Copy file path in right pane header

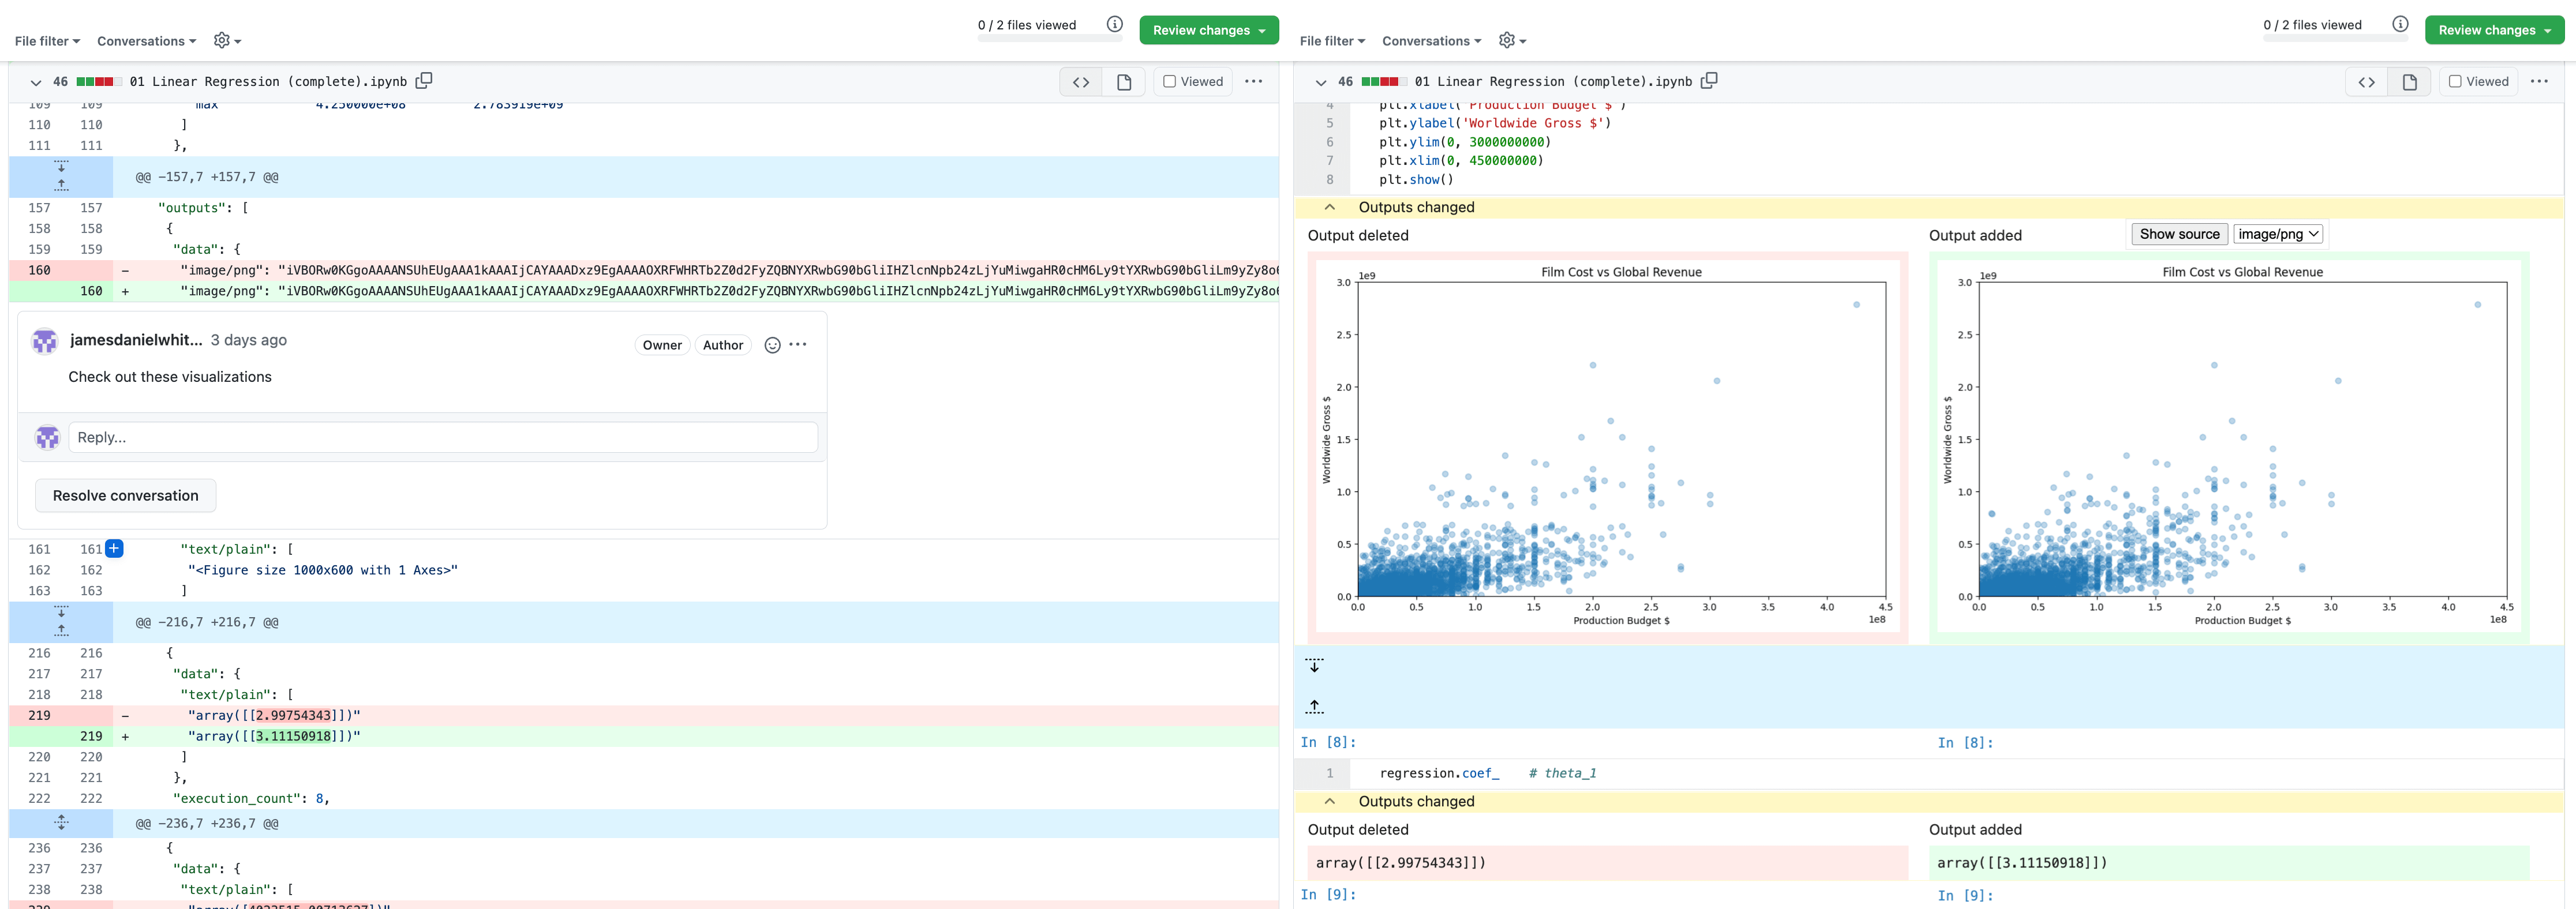(x=1709, y=81)
